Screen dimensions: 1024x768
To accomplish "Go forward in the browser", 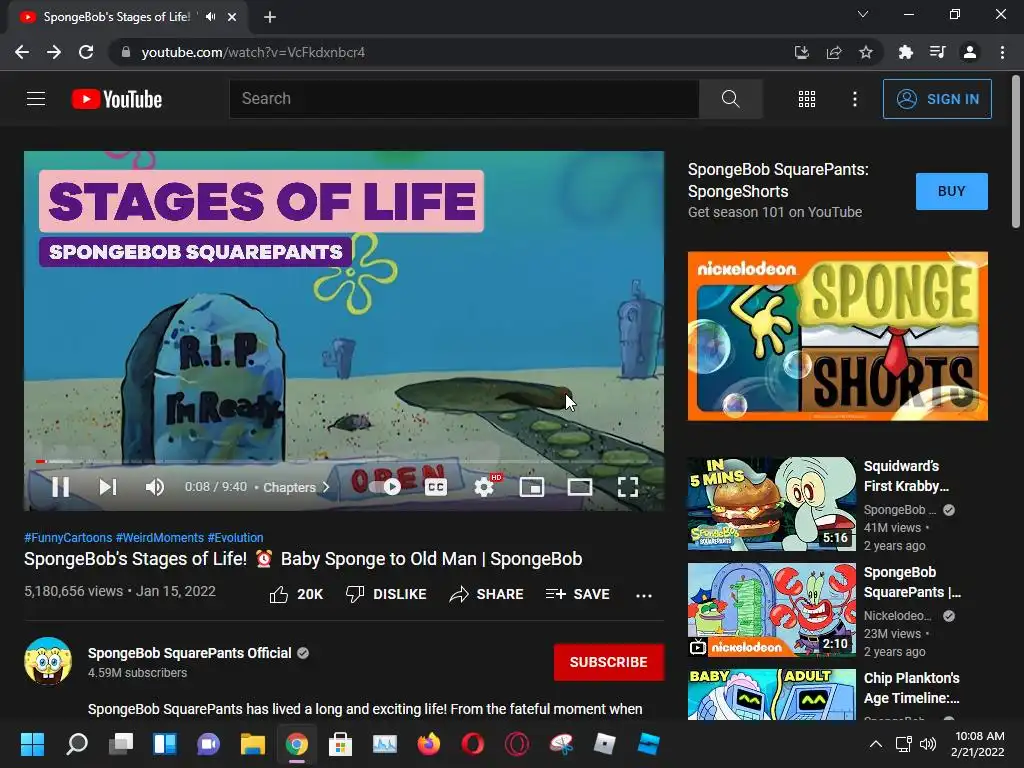I will coord(54,52).
